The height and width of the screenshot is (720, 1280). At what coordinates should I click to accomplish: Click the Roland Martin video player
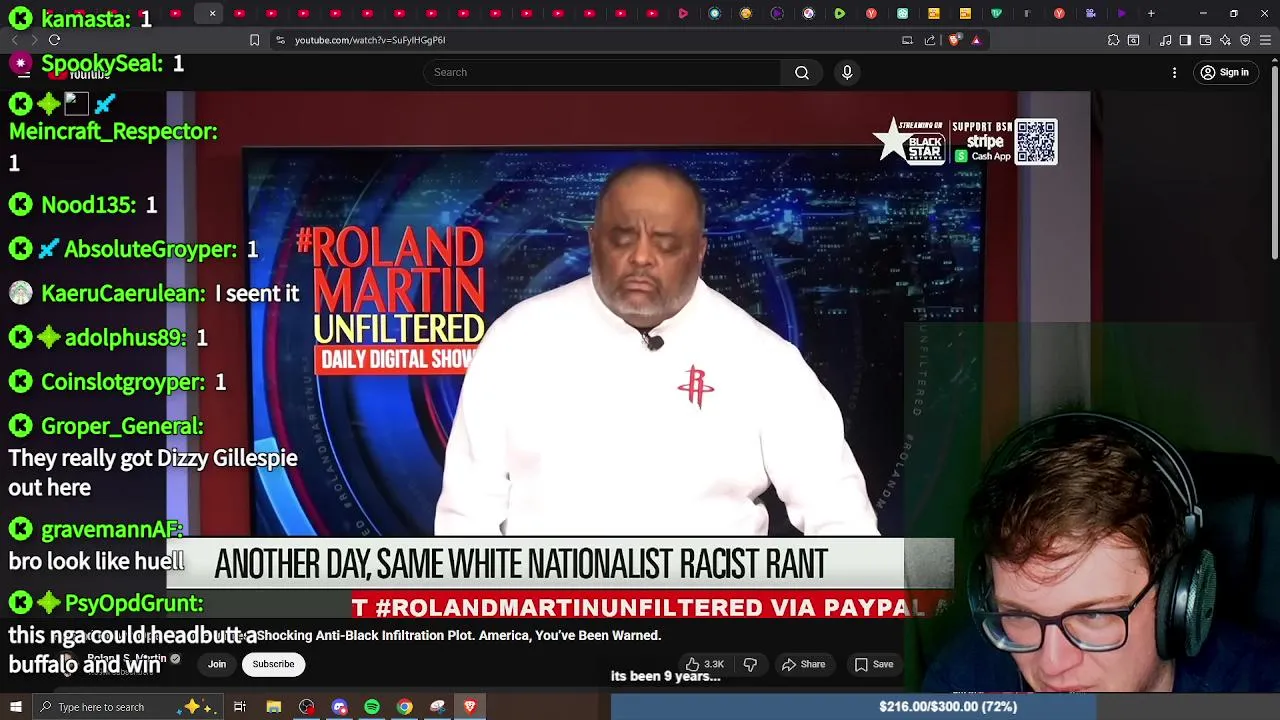coord(628,355)
